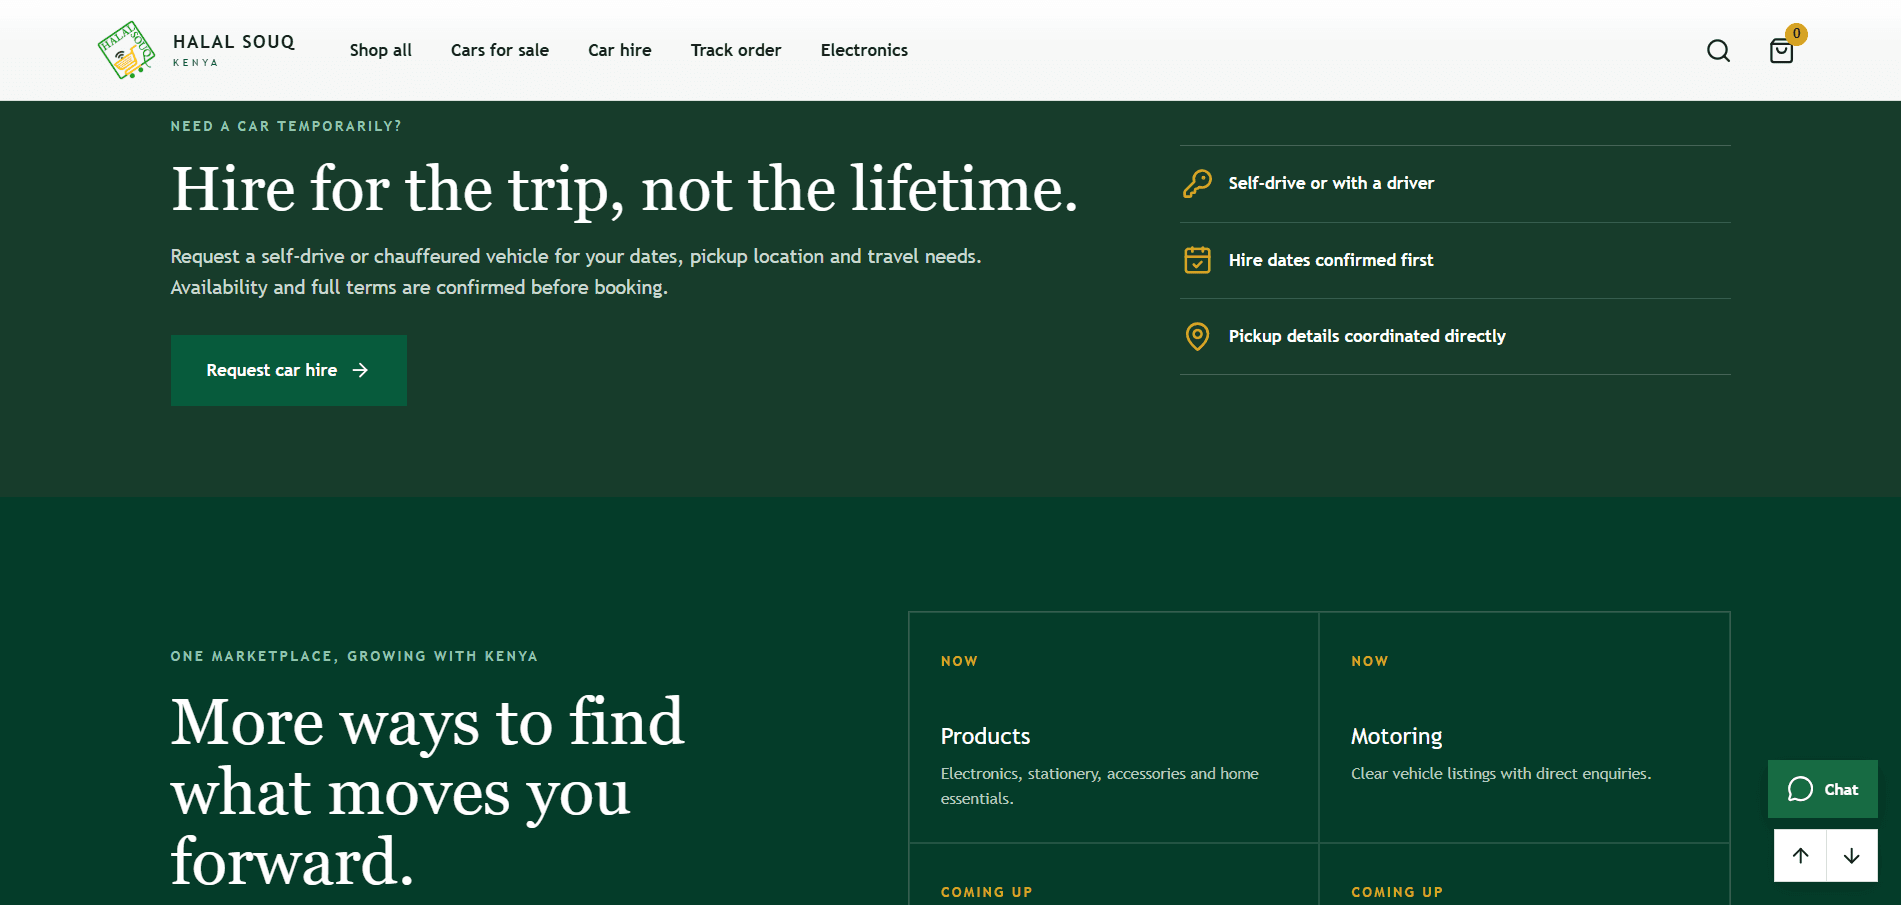Click 'Pickup details coordinated directly' text
Viewport: 1901px width, 905px height.
tap(1367, 336)
